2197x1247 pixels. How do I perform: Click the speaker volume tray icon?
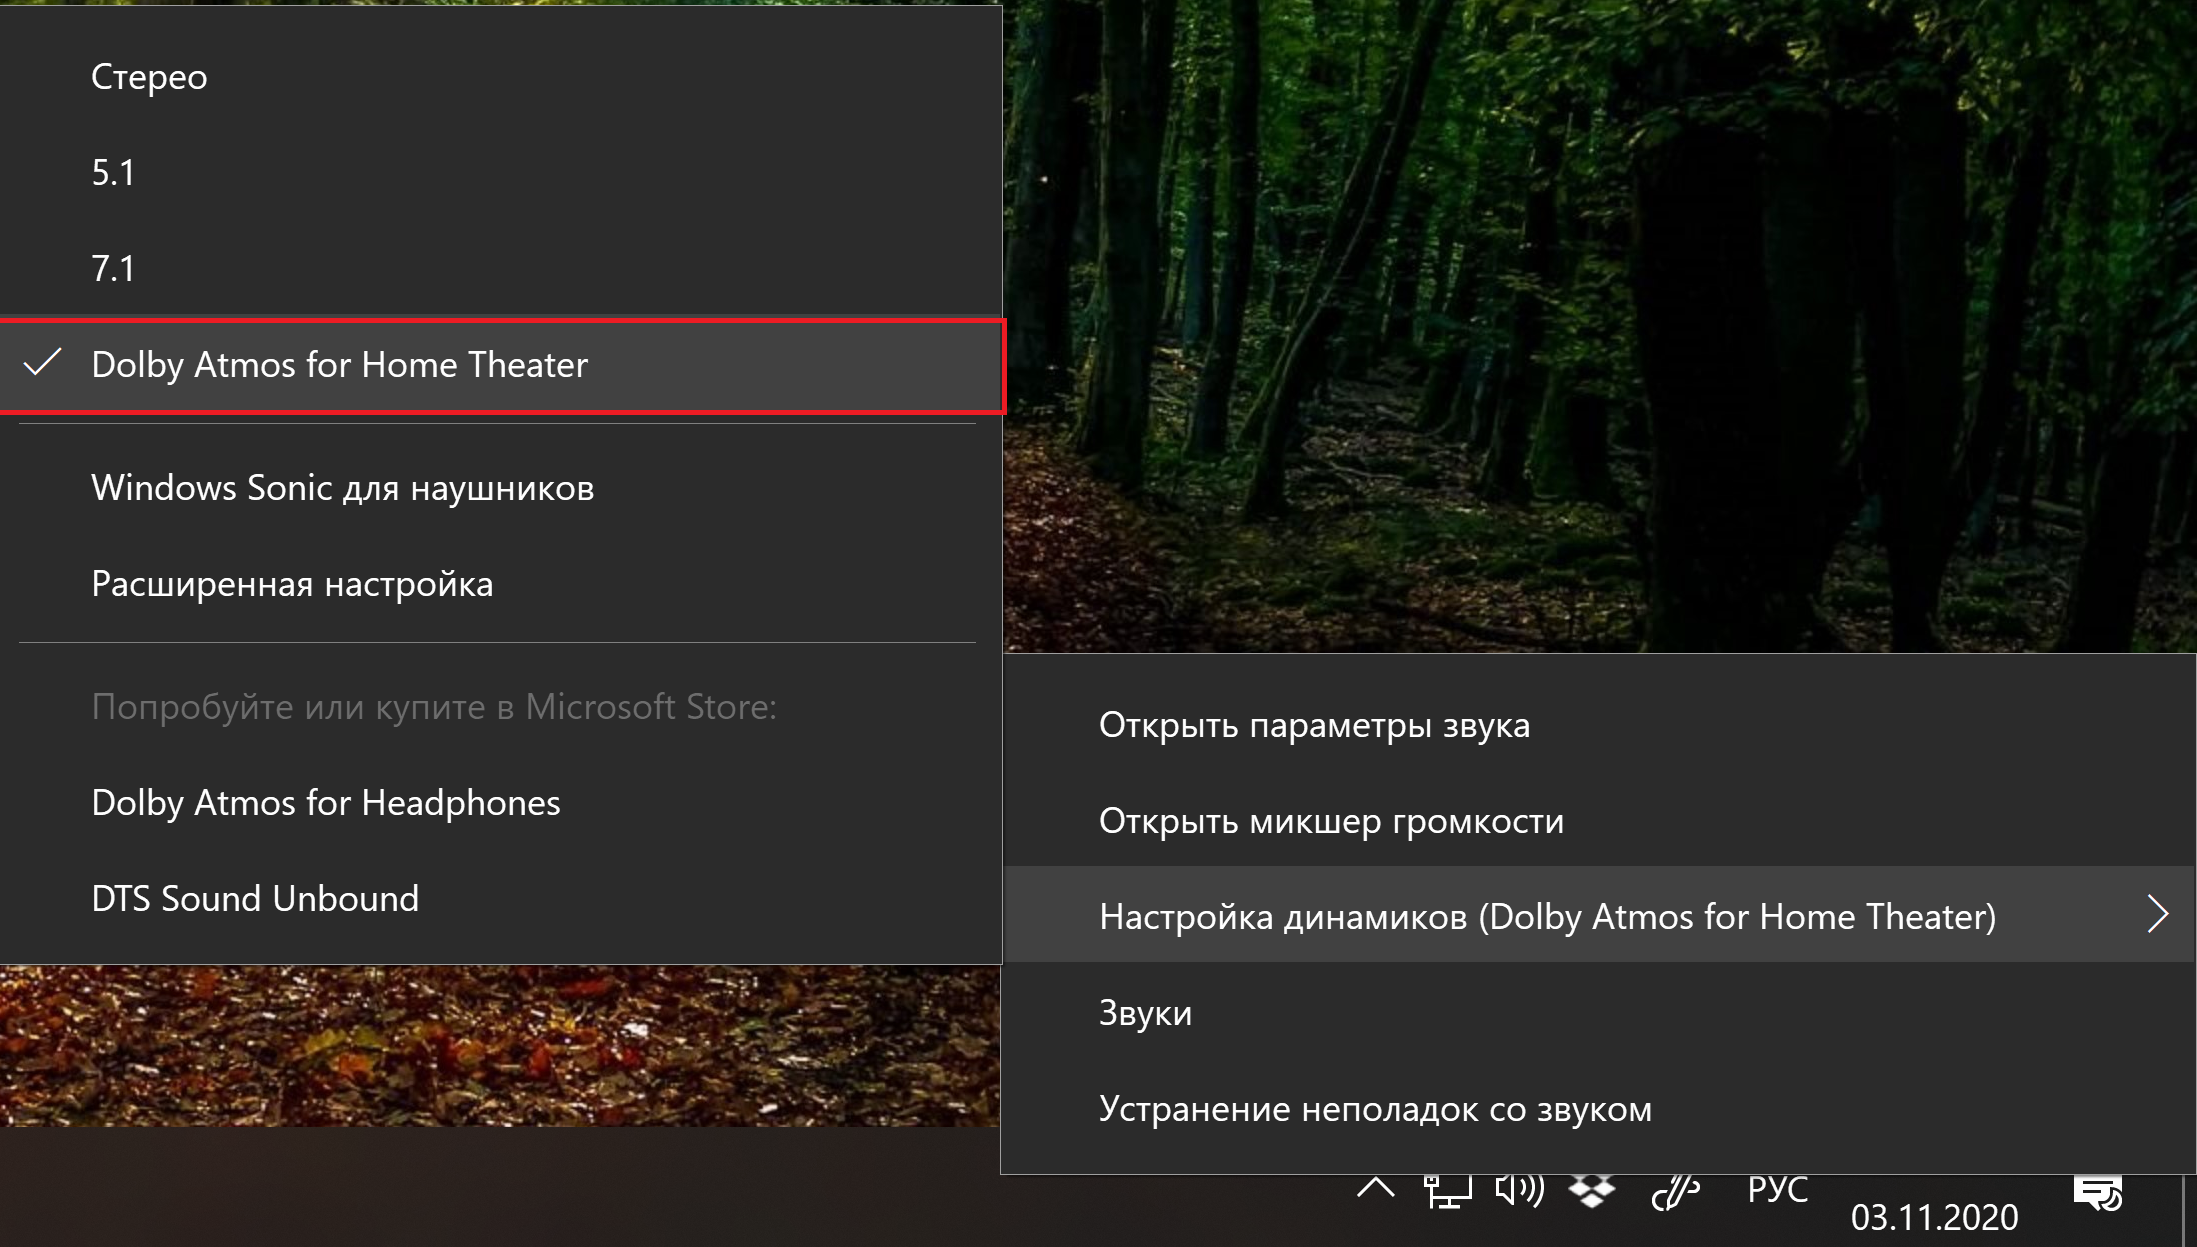click(1519, 1190)
